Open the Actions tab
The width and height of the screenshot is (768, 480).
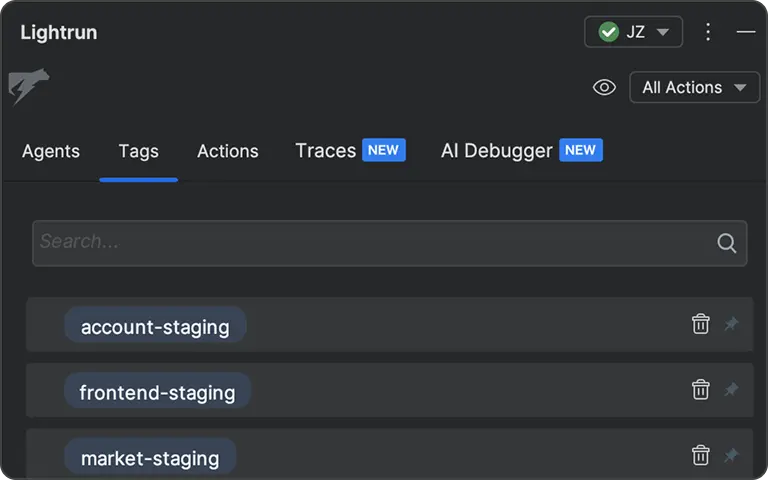tap(228, 151)
